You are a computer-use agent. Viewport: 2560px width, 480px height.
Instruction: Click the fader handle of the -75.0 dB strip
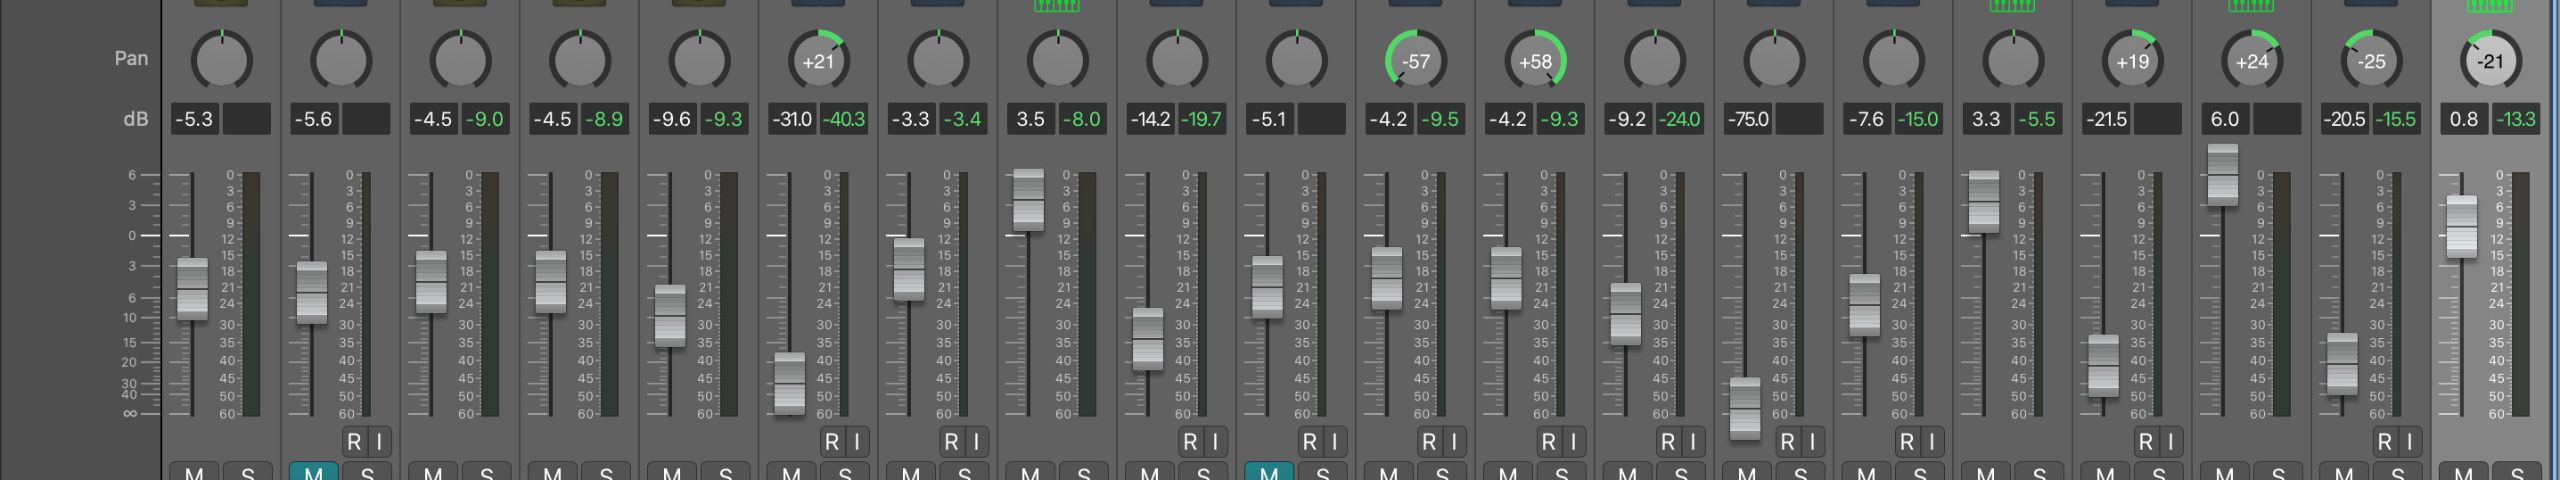coord(1745,408)
